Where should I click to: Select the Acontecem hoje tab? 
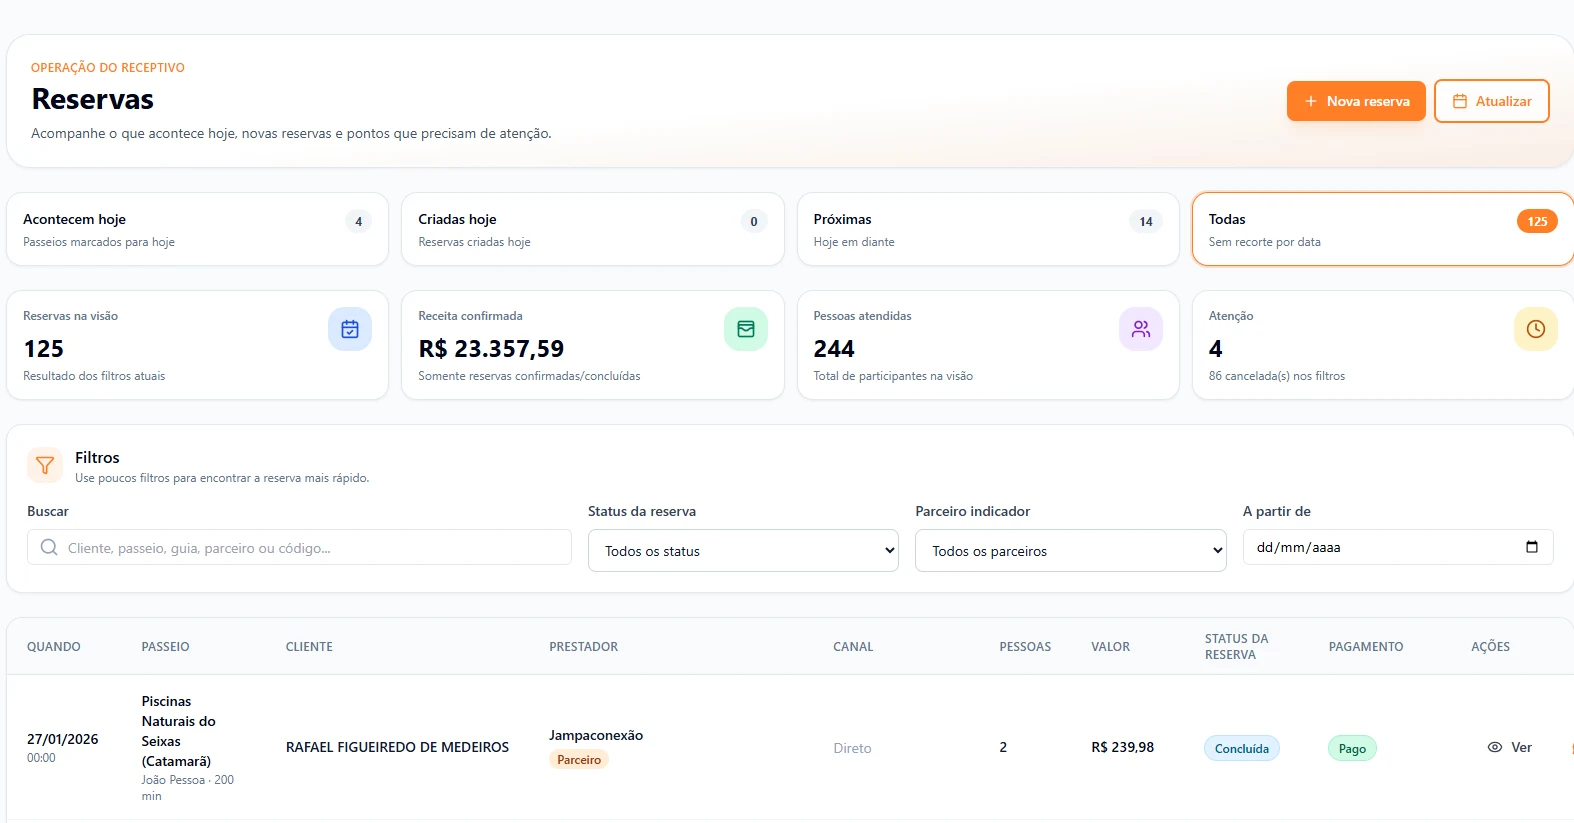(198, 229)
